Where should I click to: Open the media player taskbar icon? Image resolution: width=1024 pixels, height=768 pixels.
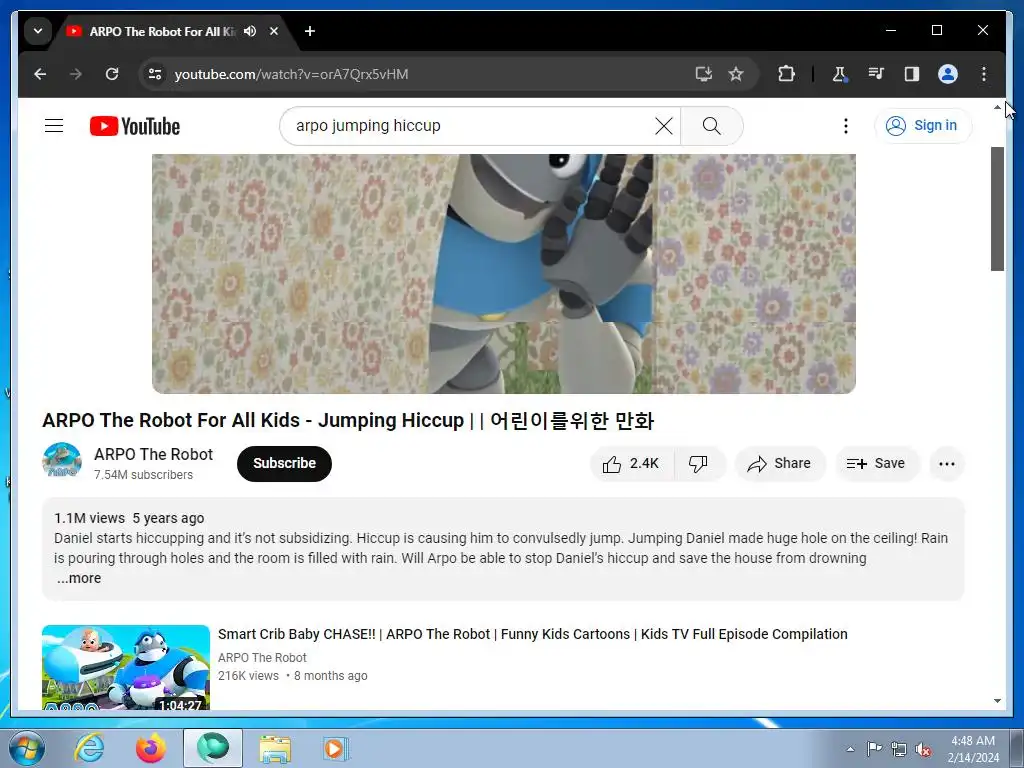[336, 748]
